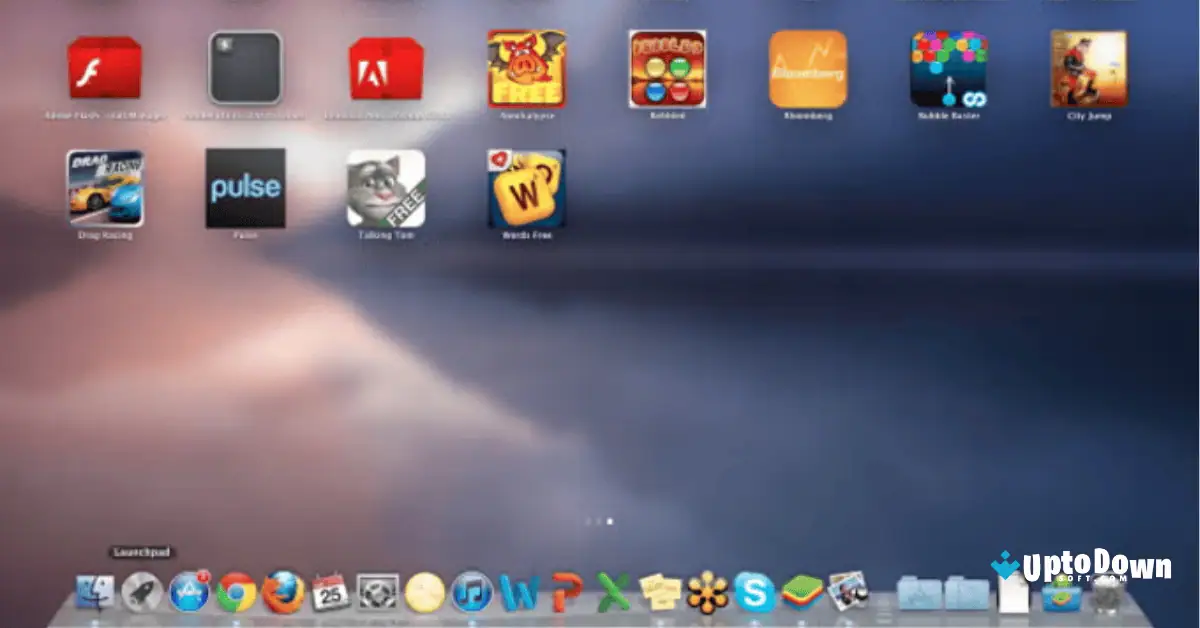Open the Adobe Flash Player installer icon

point(105,72)
